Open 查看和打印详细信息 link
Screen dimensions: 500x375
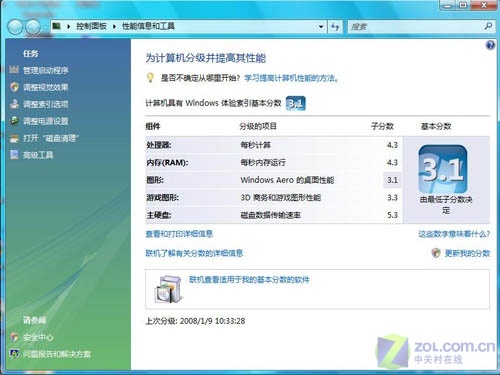coord(179,234)
